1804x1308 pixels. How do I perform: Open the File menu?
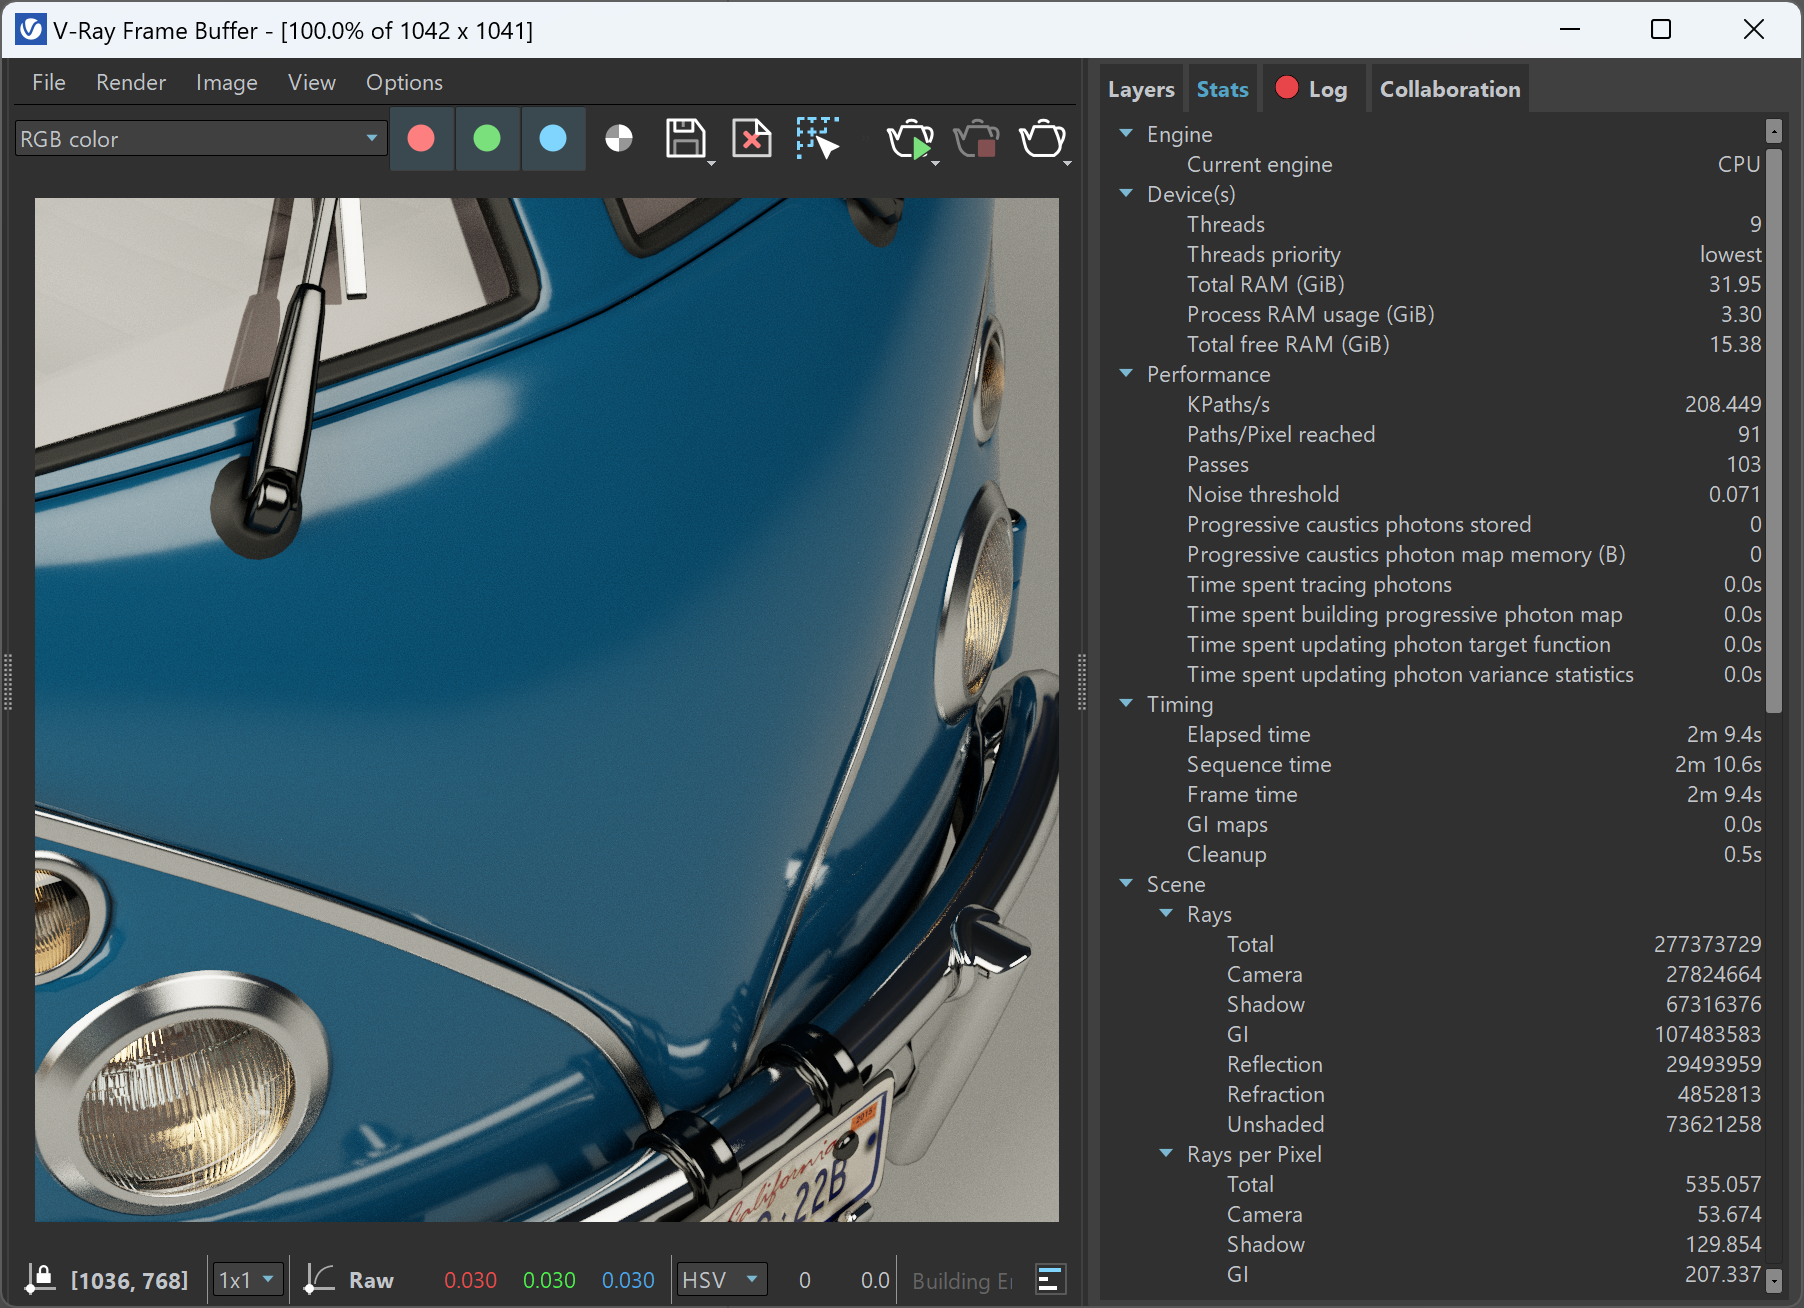point(49,82)
